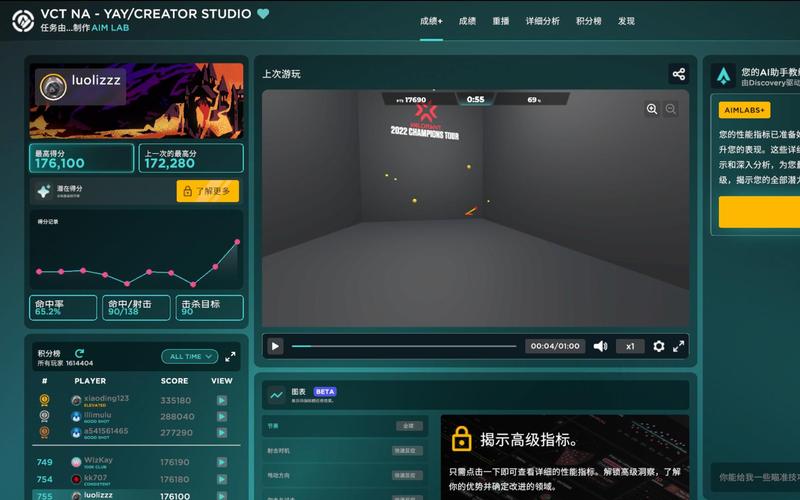View replay of kk707
Screen dimensions: 800x500
222,479
